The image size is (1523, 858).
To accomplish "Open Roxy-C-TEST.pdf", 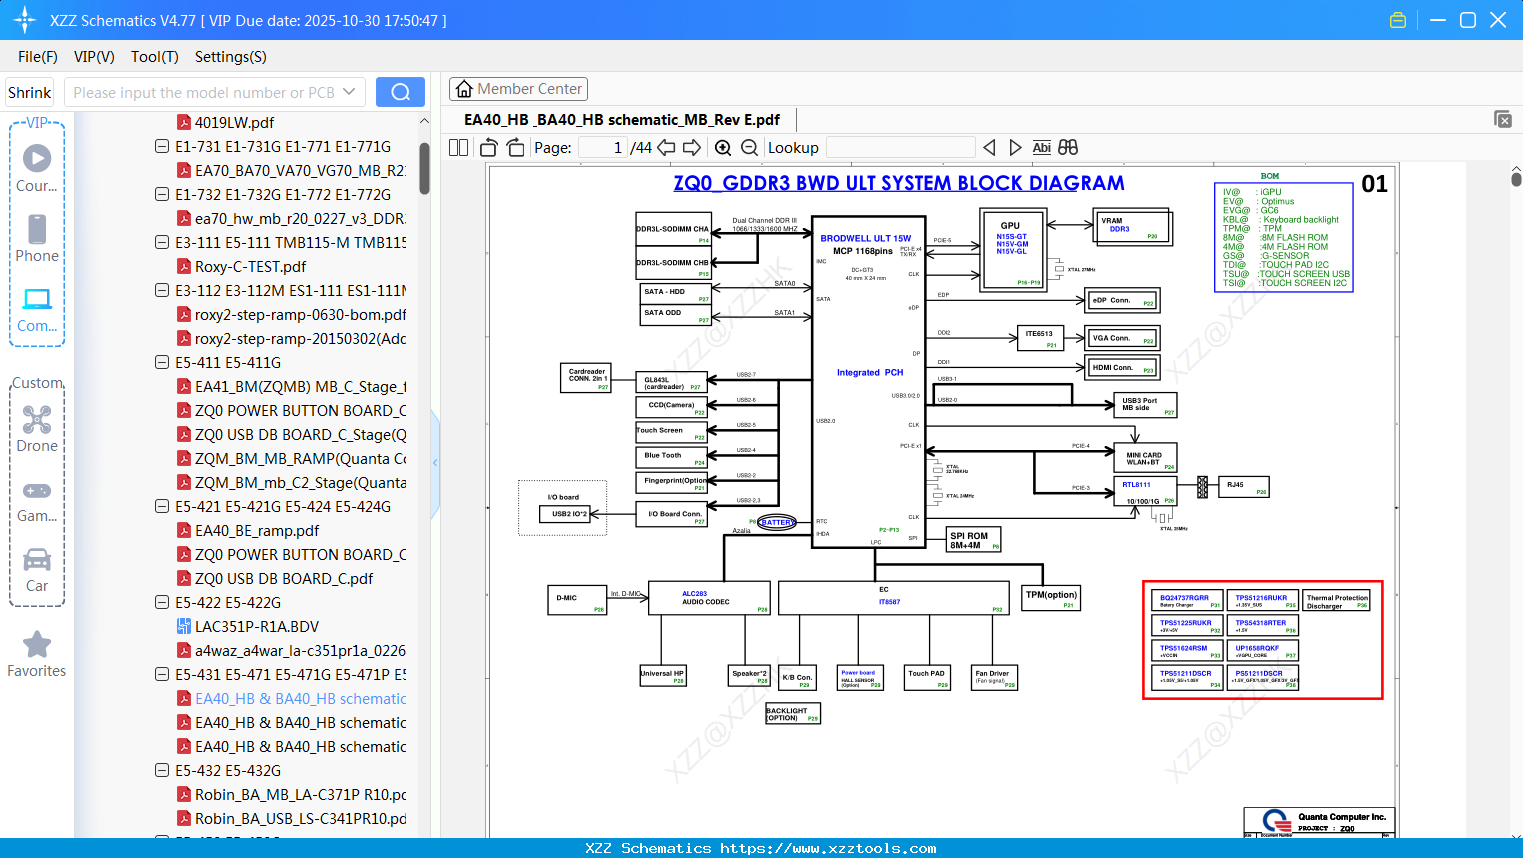I will point(241,267).
